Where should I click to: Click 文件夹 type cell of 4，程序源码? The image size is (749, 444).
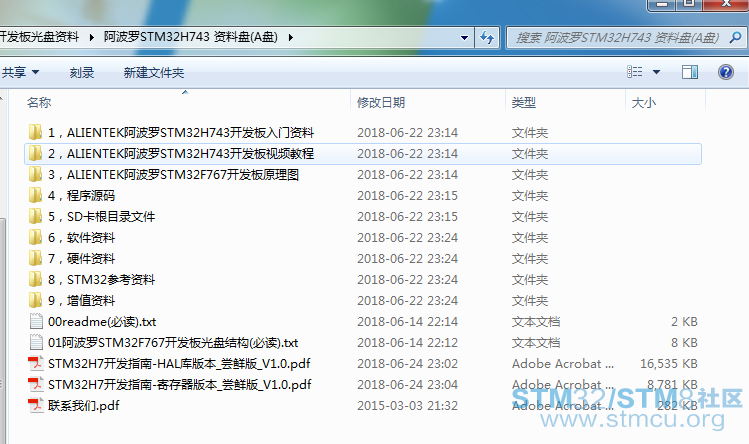click(x=530, y=195)
